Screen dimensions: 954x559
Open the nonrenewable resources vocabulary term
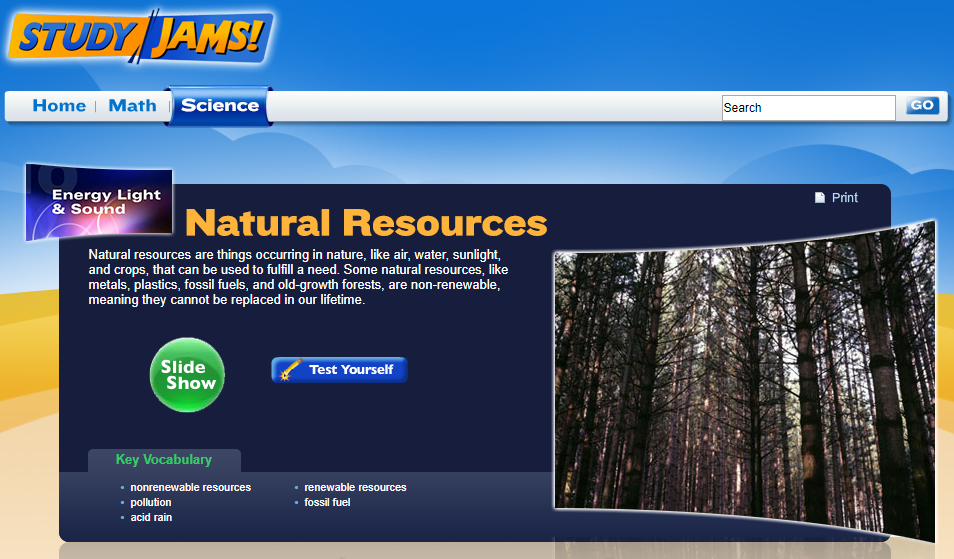(x=190, y=487)
